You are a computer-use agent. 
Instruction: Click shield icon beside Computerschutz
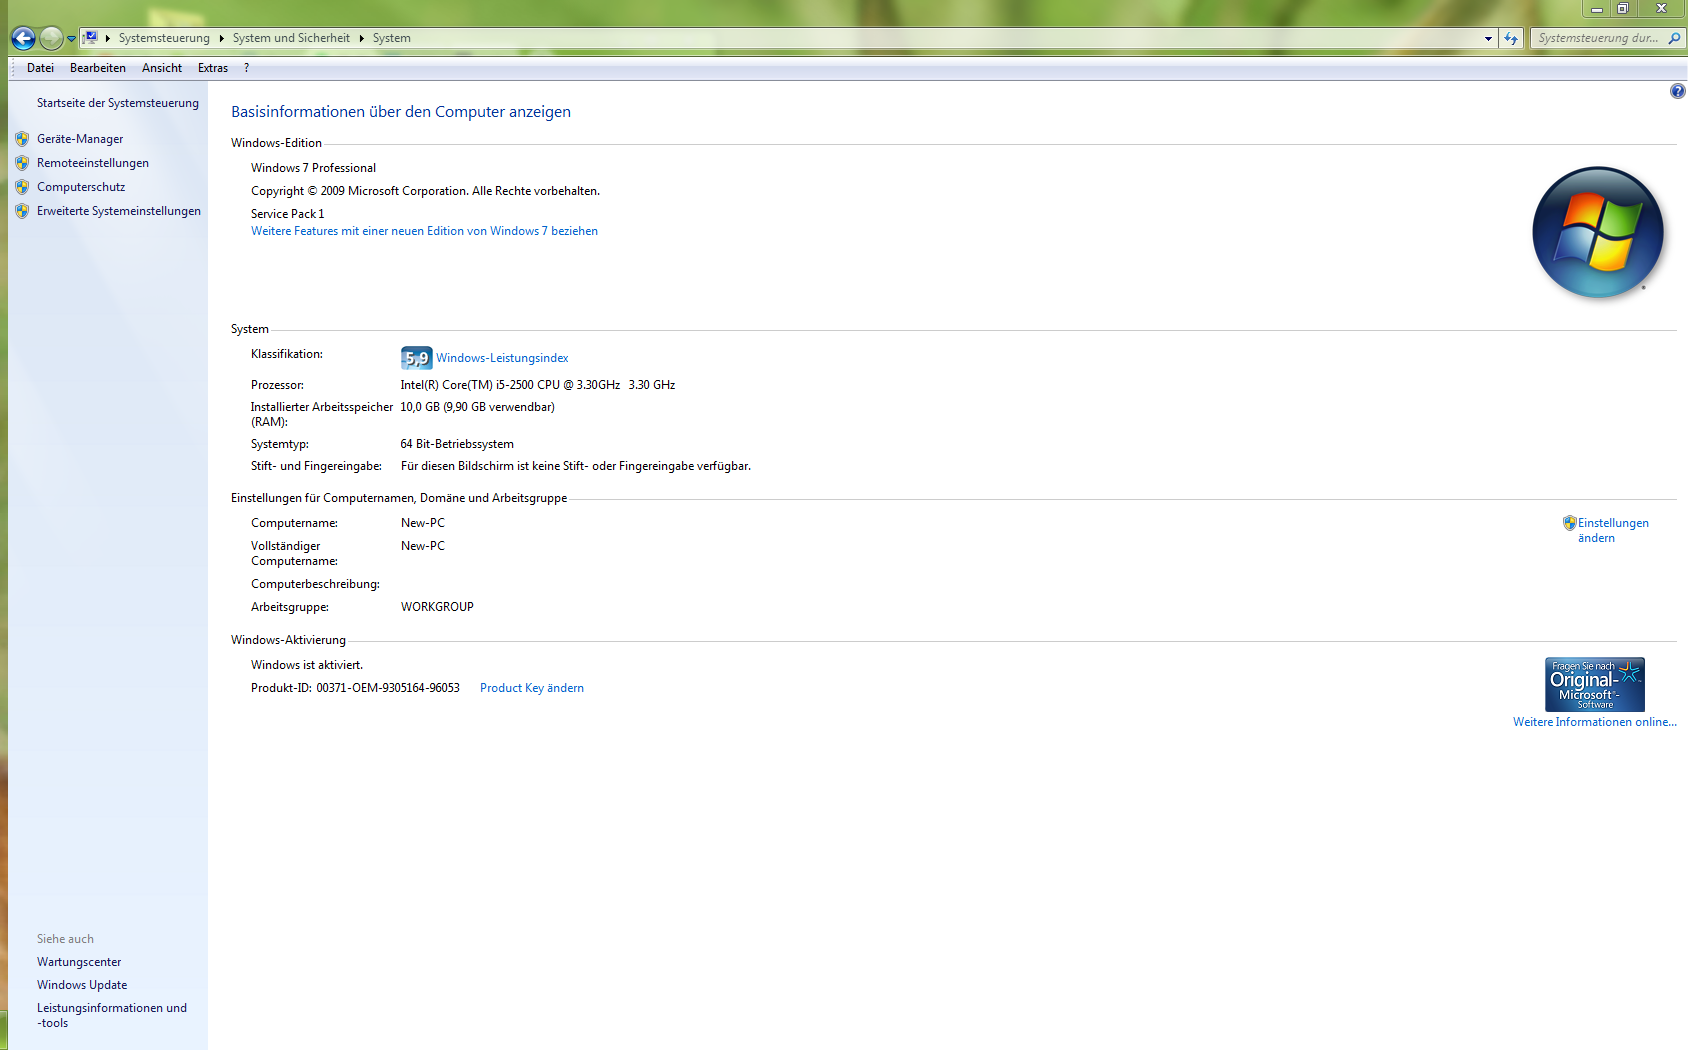coord(22,187)
